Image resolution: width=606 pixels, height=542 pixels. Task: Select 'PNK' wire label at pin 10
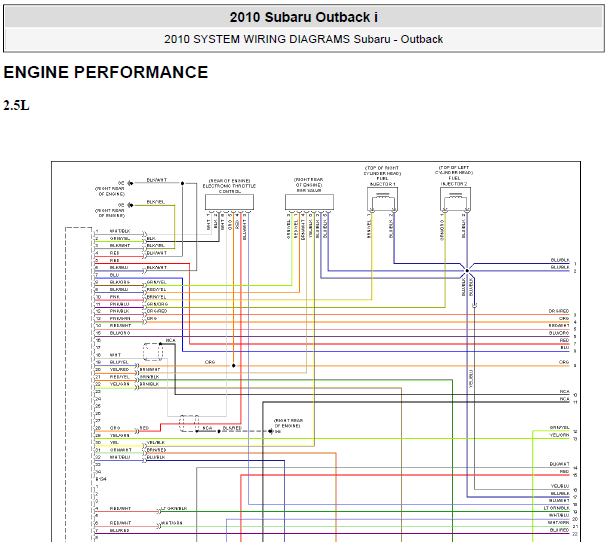115,297
